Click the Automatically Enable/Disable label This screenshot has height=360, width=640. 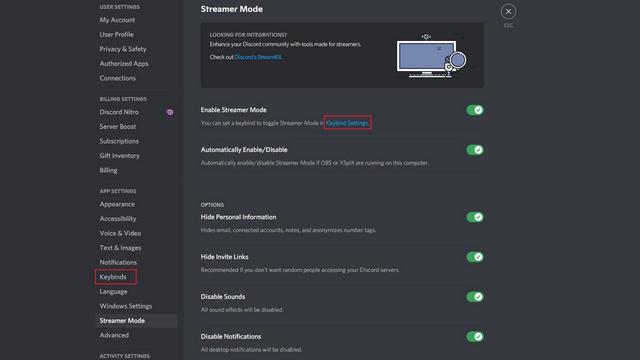(x=244, y=150)
